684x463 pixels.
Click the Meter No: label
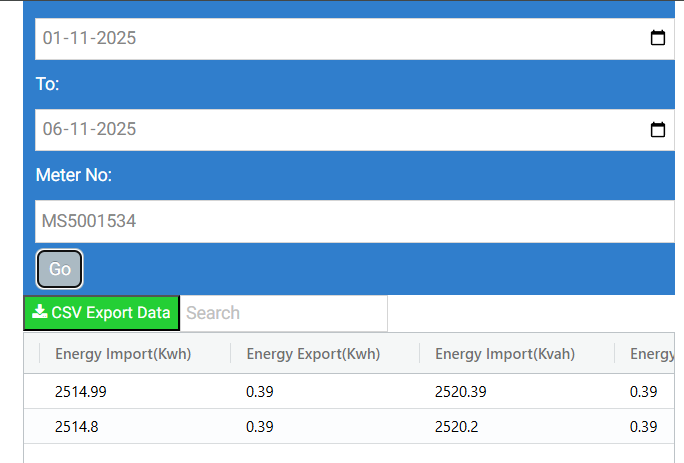click(x=74, y=175)
